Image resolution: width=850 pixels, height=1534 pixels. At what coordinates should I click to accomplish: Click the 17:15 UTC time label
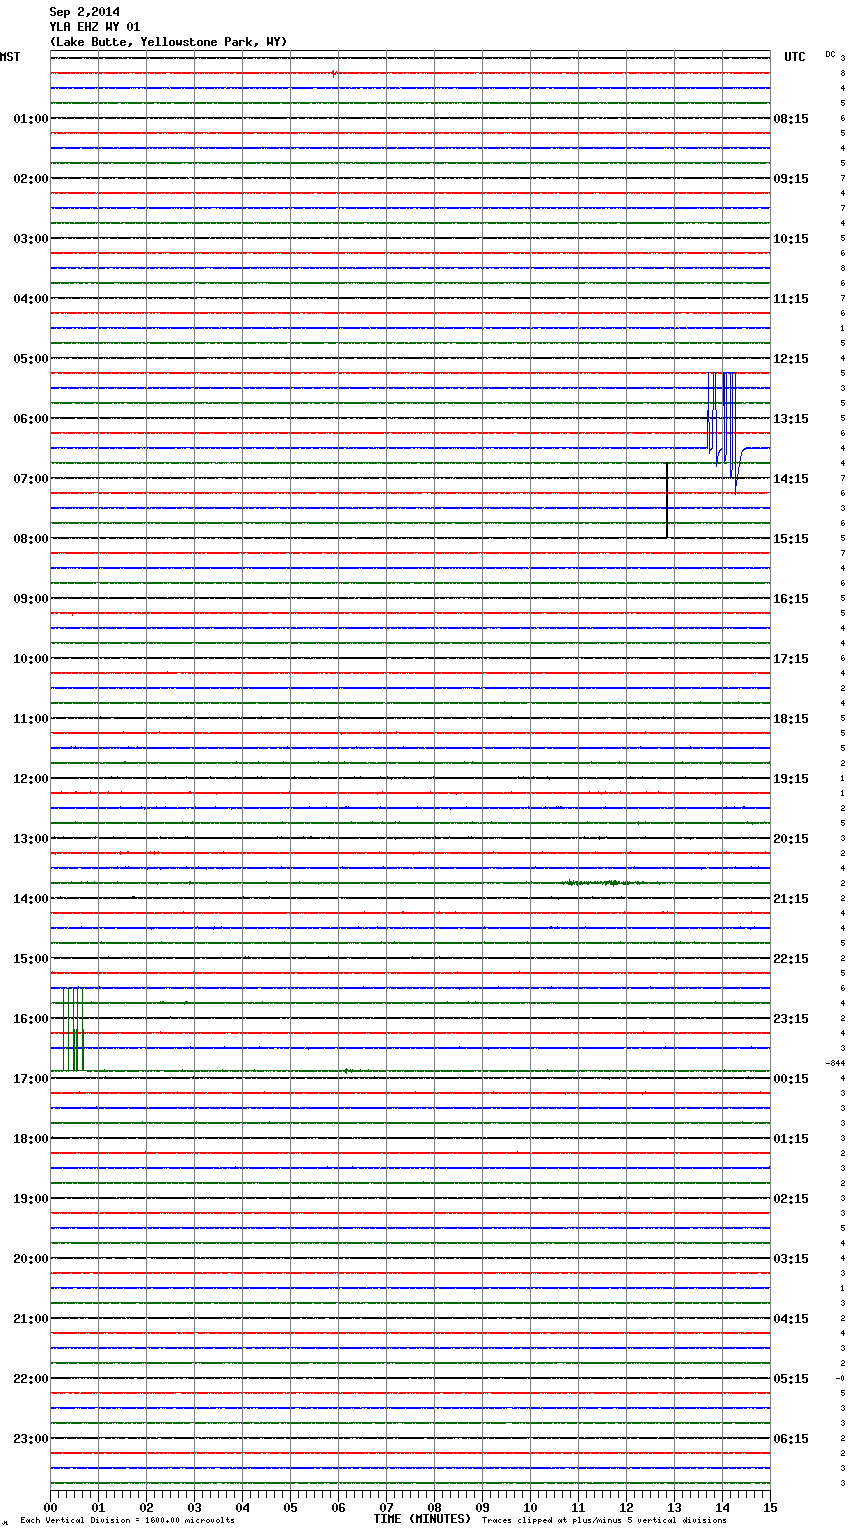coord(791,659)
